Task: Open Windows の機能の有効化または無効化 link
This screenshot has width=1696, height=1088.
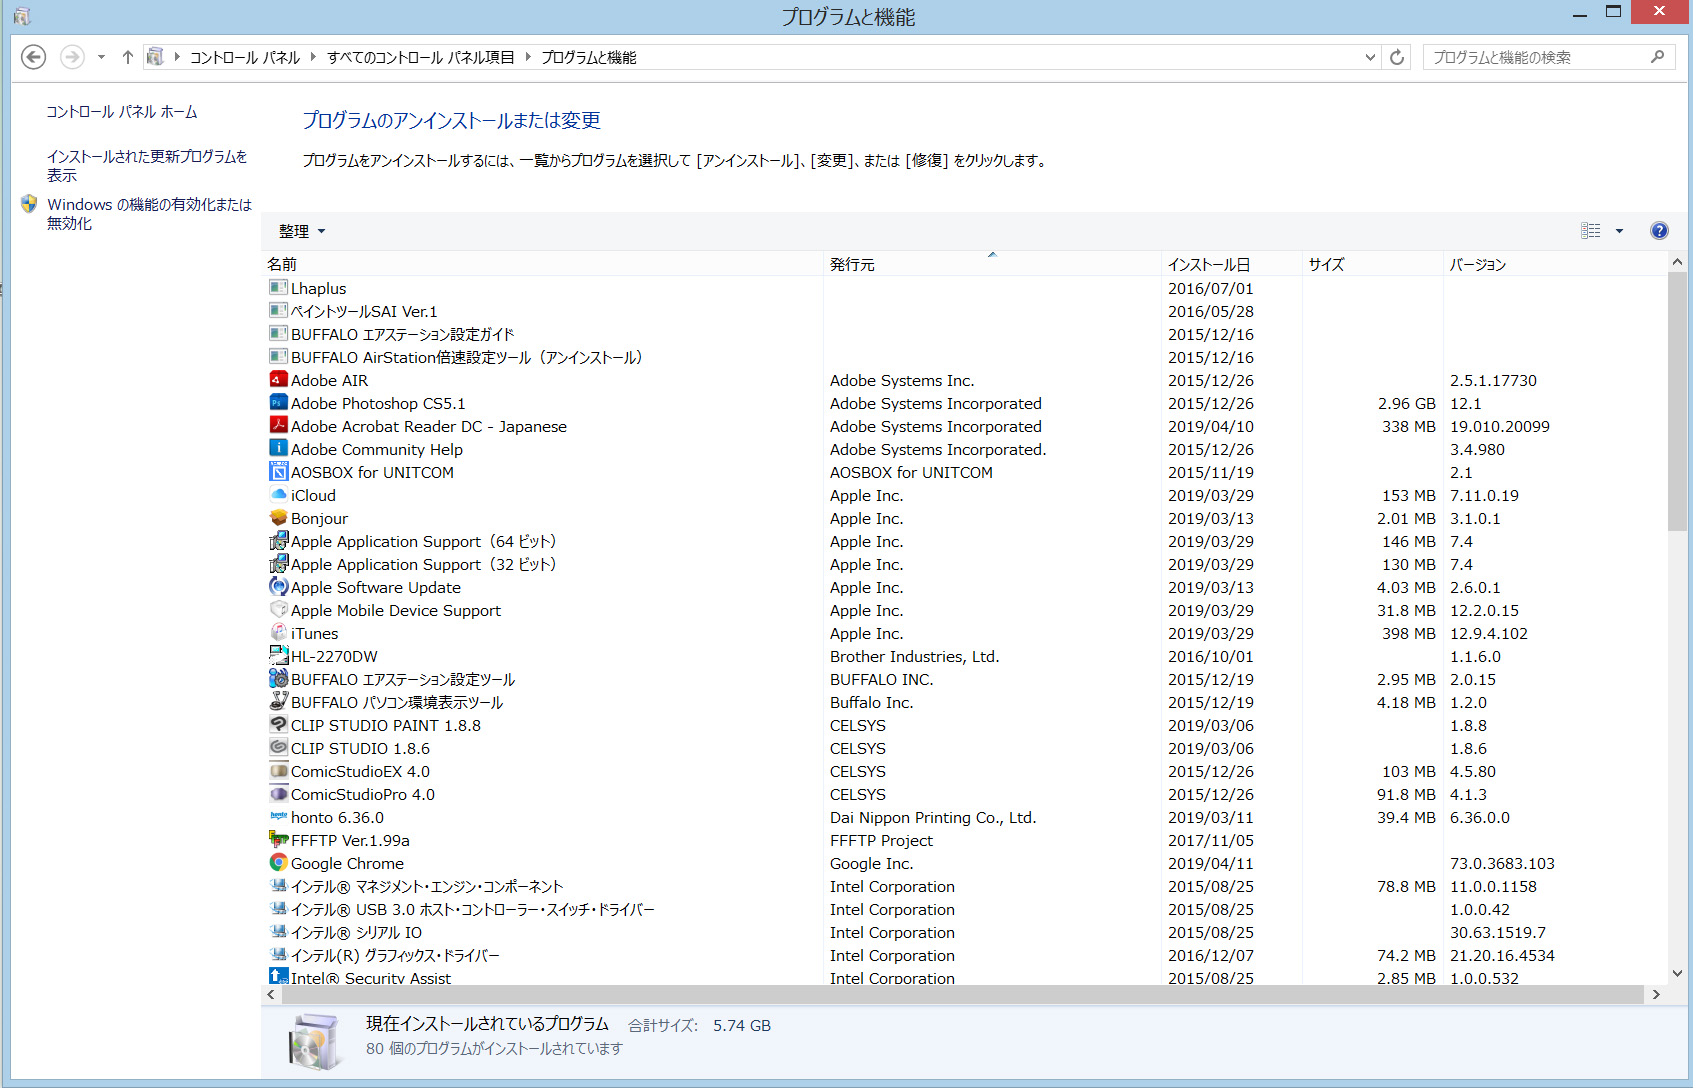Action: 150,214
